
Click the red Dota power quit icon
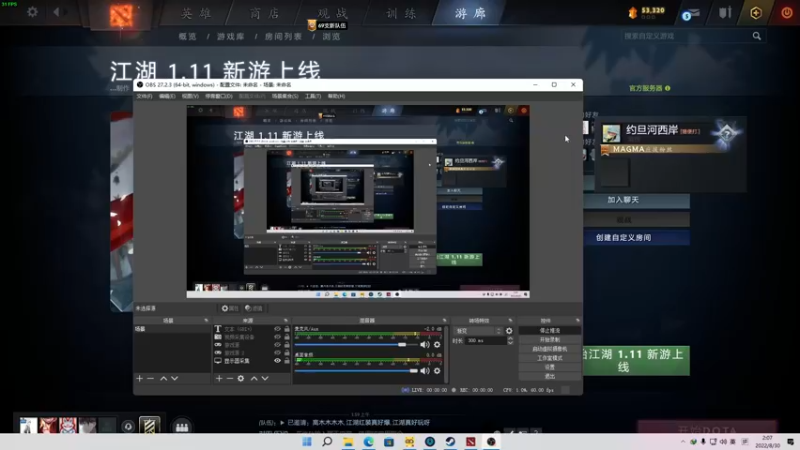(x=786, y=13)
